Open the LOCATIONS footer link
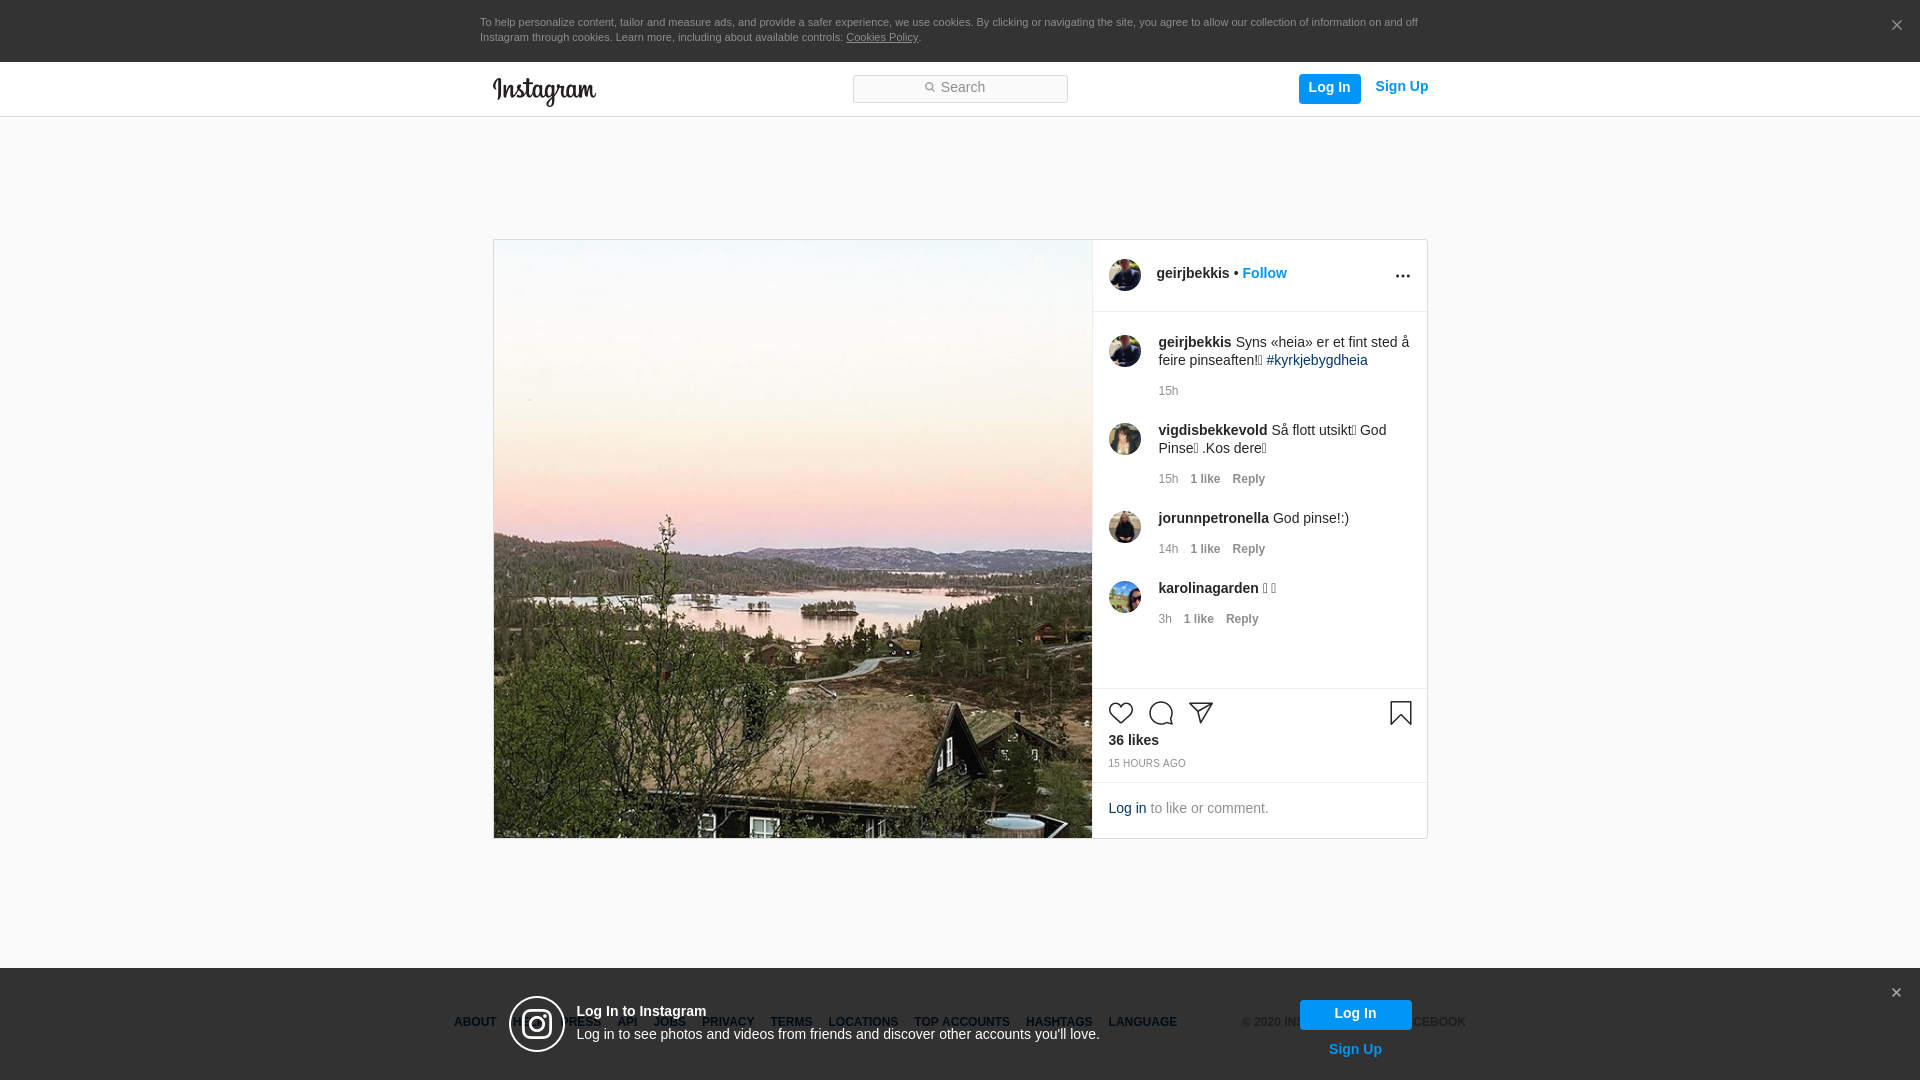This screenshot has width=1920, height=1080. (862, 1022)
